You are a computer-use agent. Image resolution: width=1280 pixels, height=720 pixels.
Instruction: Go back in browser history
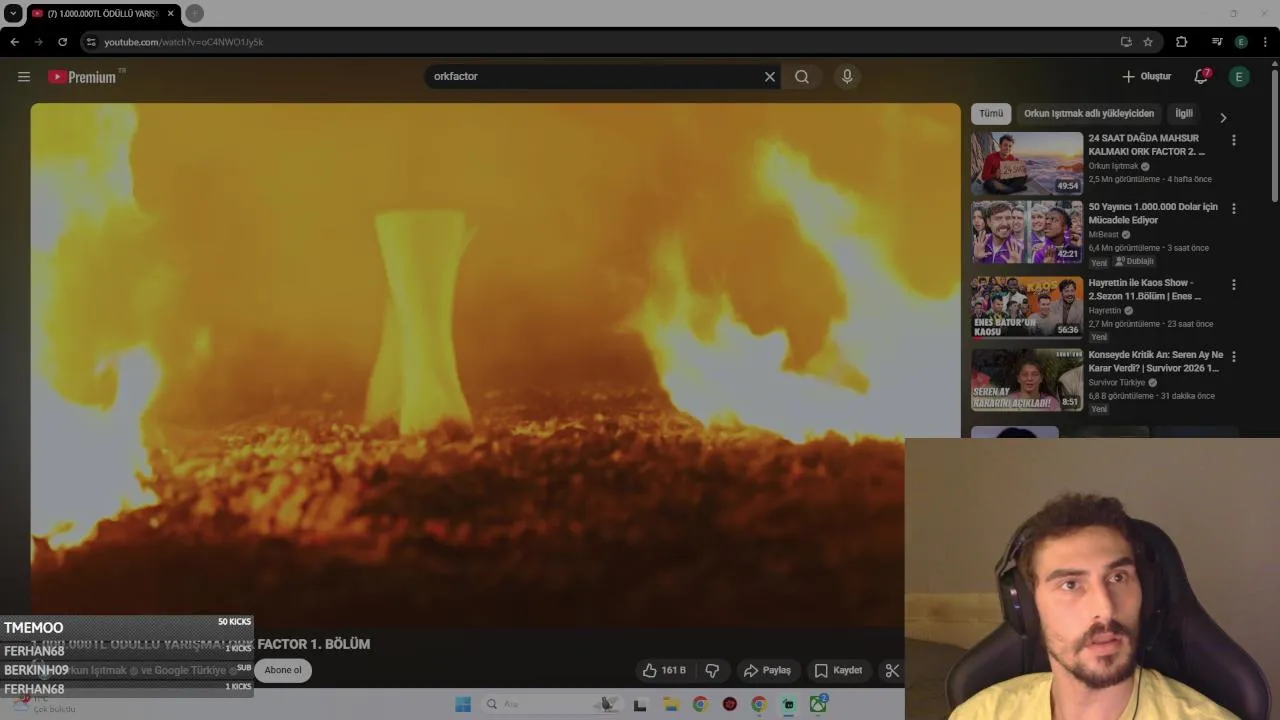15,42
